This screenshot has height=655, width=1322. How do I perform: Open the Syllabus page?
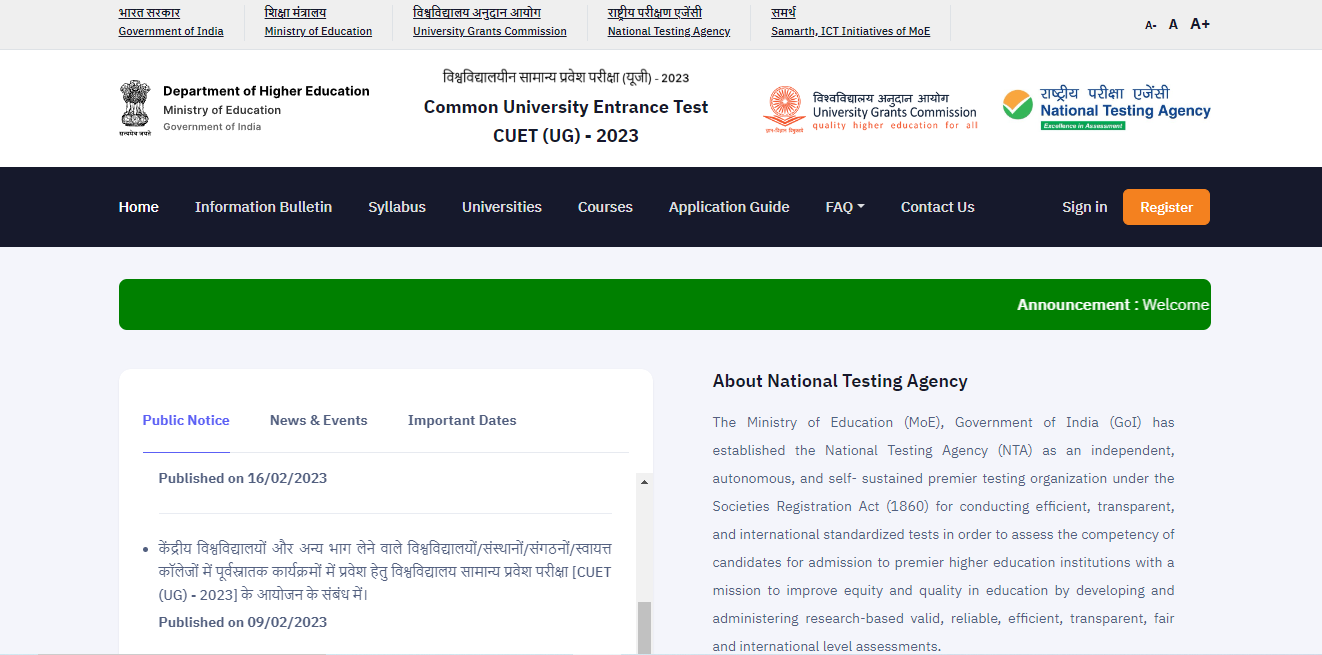pyautogui.click(x=397, y=207)
